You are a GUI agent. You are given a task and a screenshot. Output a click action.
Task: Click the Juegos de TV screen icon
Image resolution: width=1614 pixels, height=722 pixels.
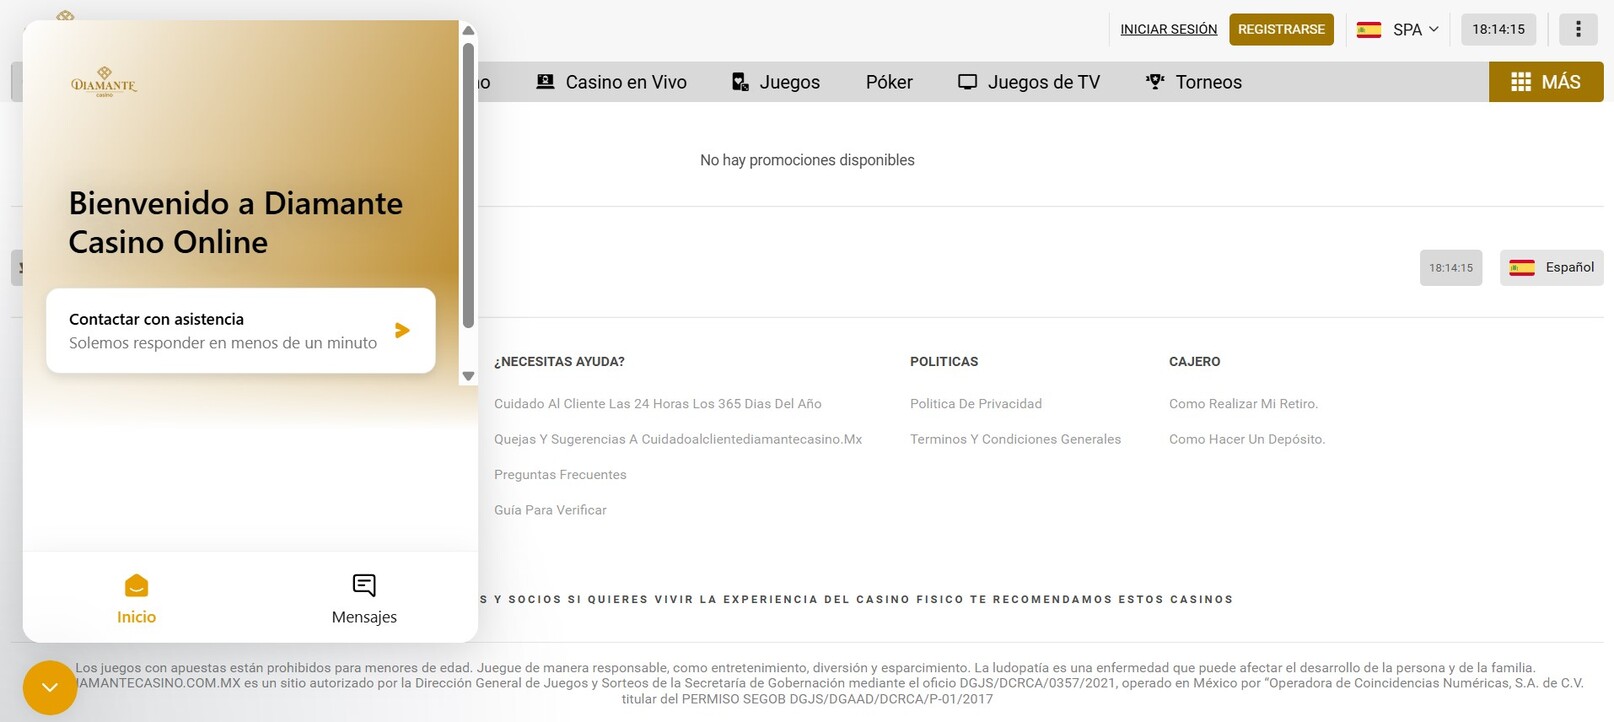tap(967, 82)
